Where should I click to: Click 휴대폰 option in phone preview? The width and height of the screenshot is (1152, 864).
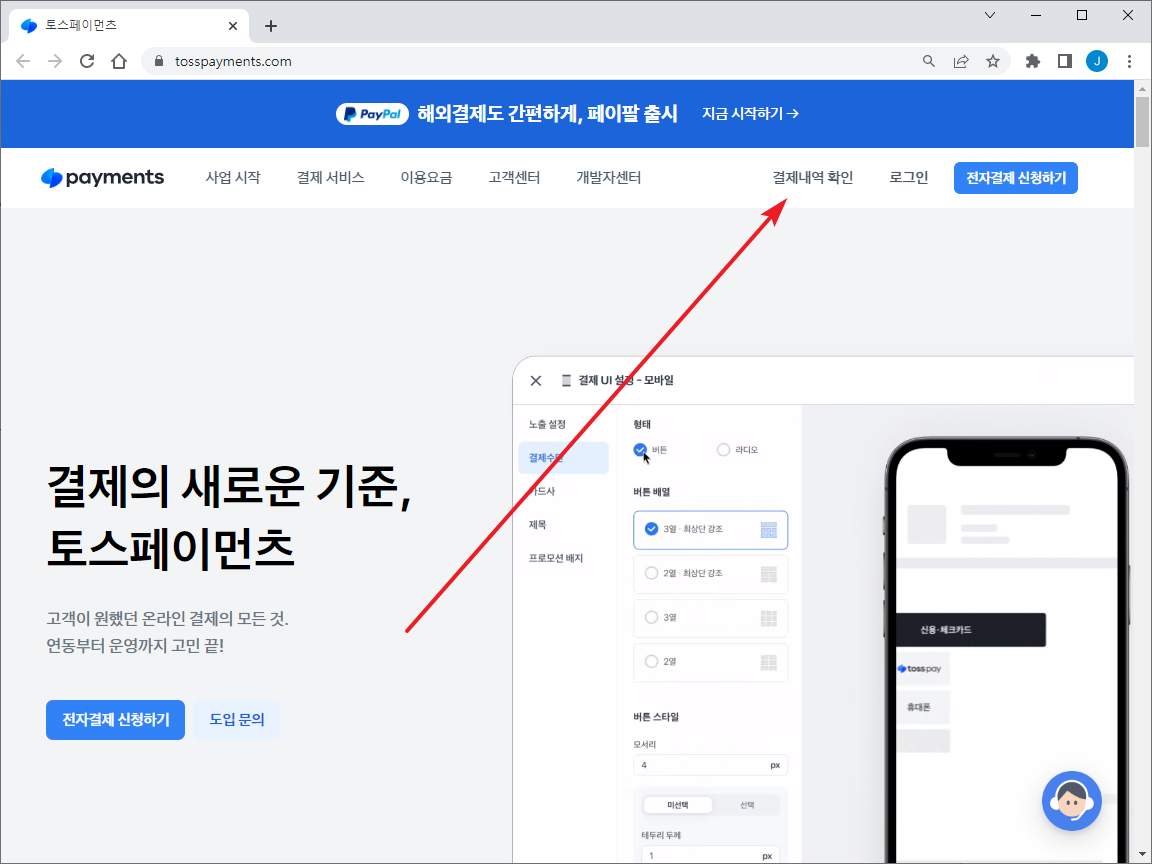(924, 707)
